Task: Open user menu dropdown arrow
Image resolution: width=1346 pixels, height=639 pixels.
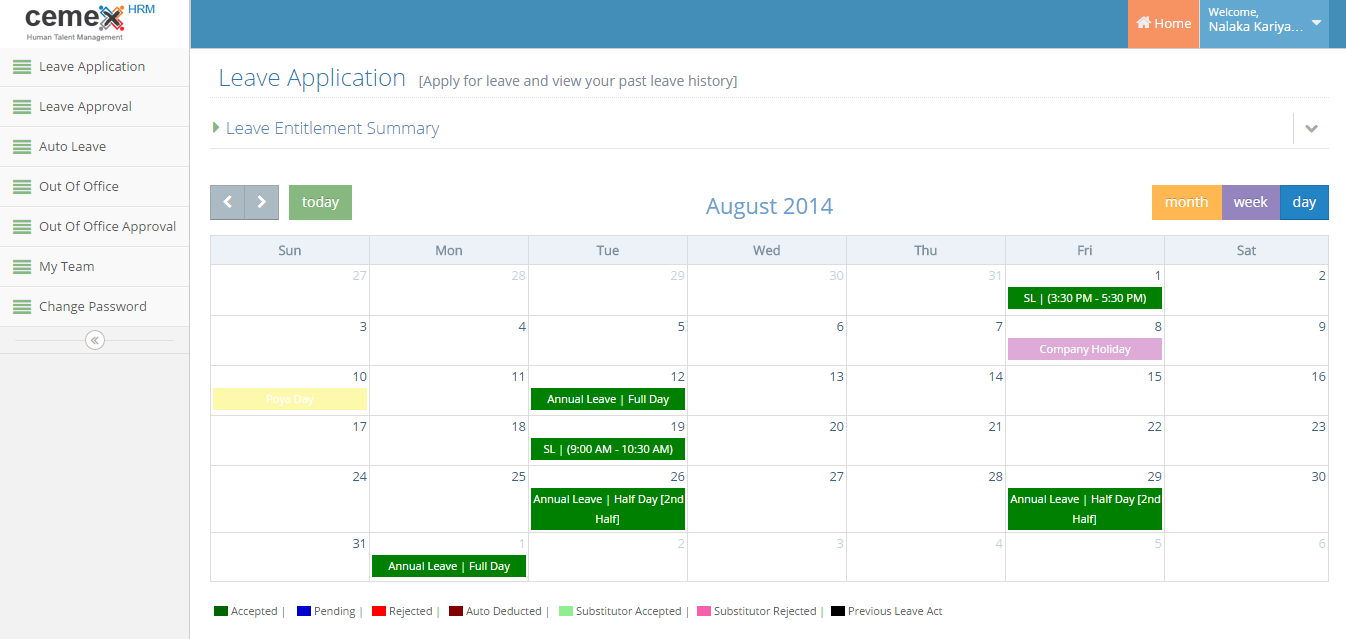Action: (x=1316, y=23)
